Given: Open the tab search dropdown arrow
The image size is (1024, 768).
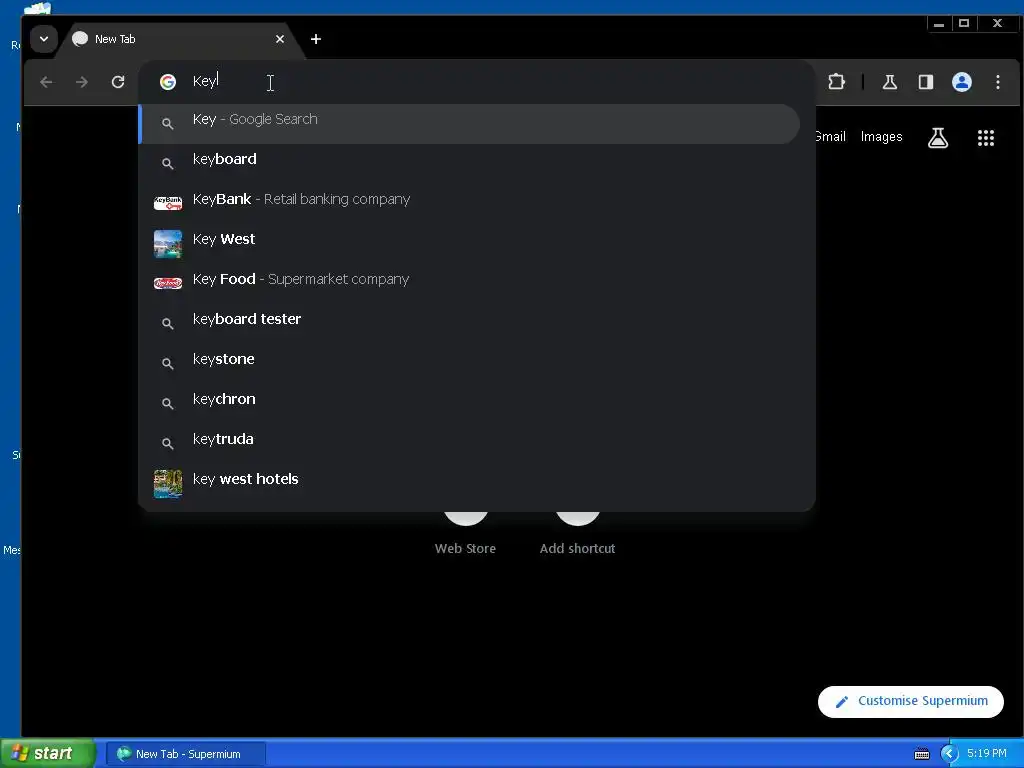Looking at the screenshot, I should [x=44, y=39].
